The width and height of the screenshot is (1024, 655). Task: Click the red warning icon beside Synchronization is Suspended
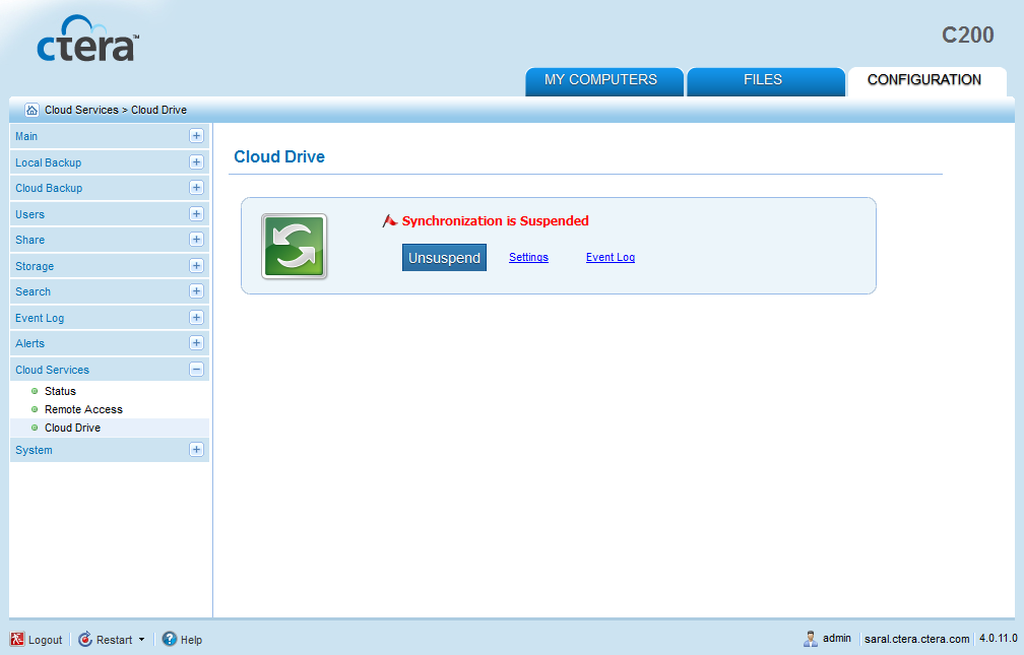pyautogui.click(x=389, y=221)
